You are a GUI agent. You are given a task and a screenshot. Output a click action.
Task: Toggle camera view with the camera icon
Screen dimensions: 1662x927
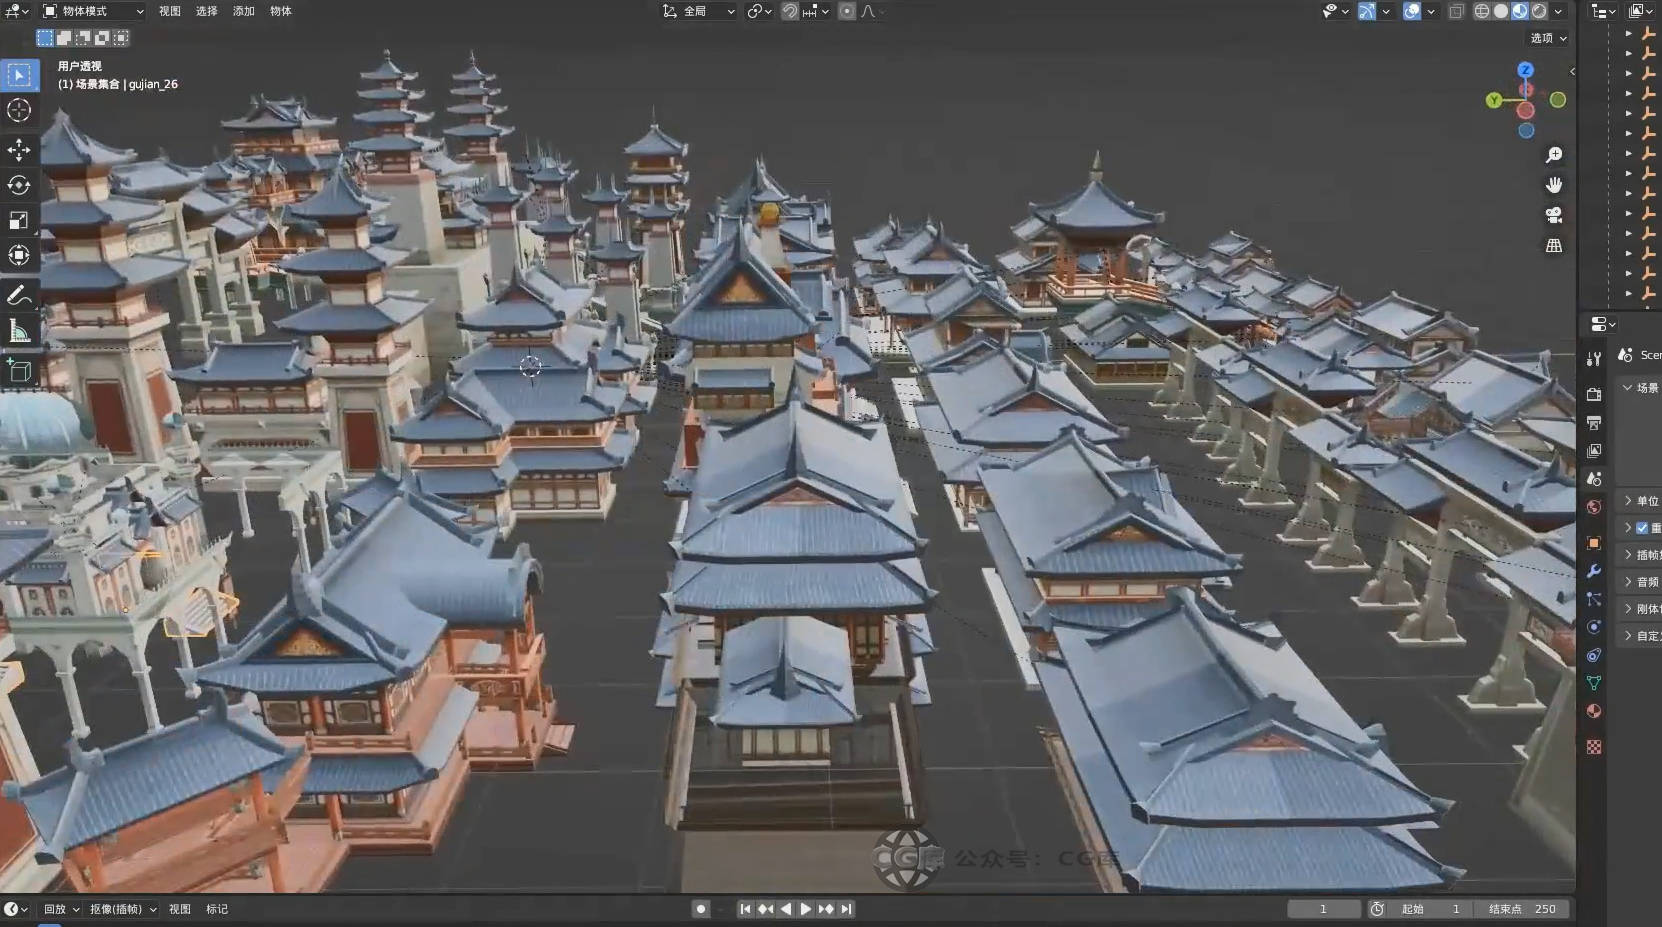1554,215
